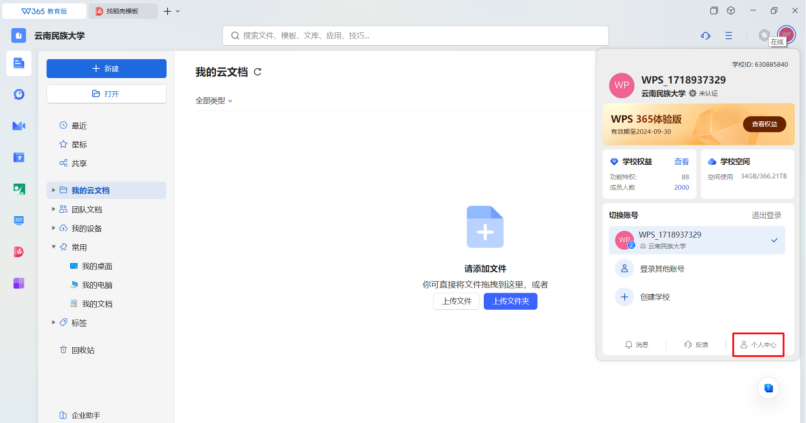Expand the 团队文档 tree arrow
The image size is (806, 423).
pos(53,209)
